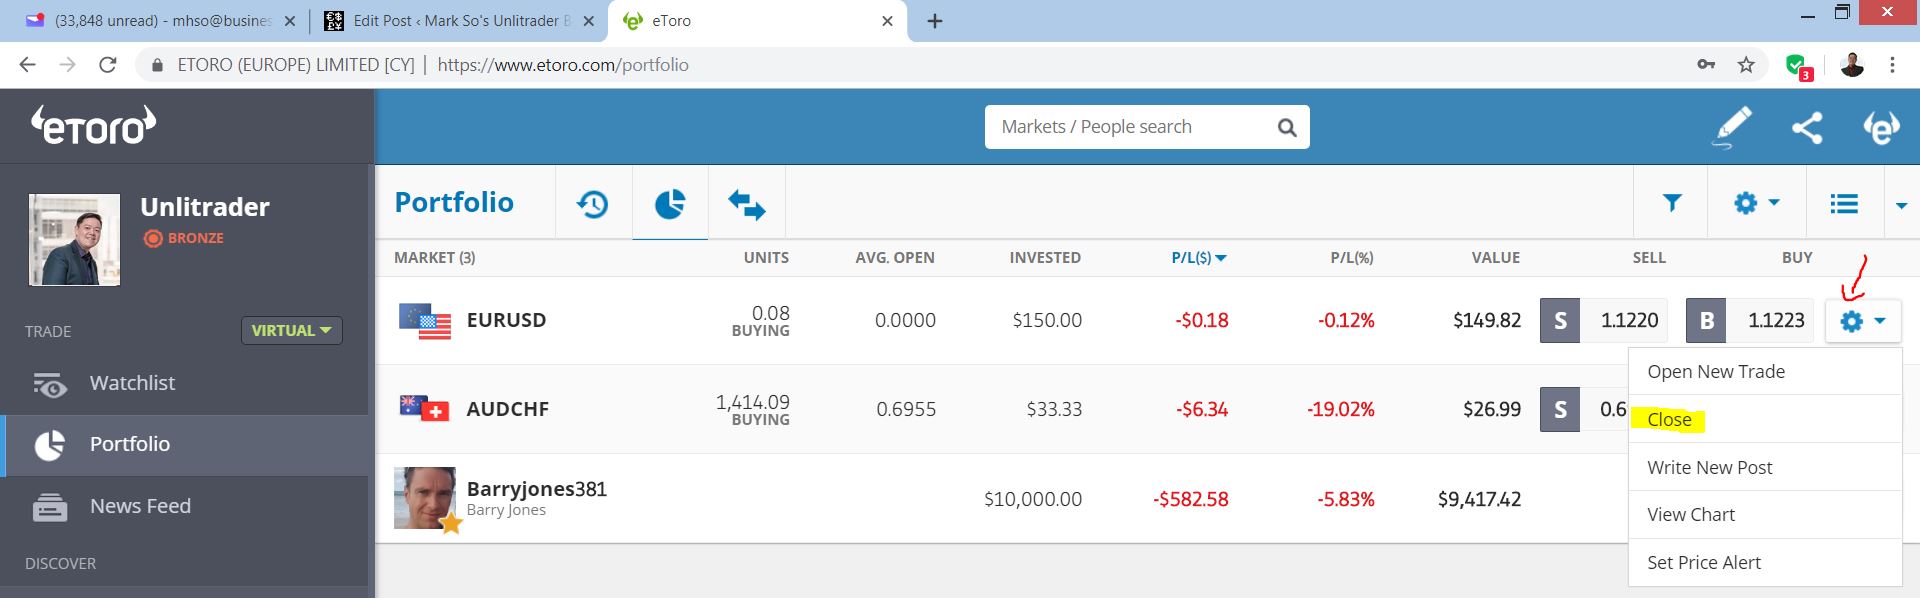This screenshot has width=1920, height=598.
Task: Sort by INVESTED column header
Action: pos(1045,258)
